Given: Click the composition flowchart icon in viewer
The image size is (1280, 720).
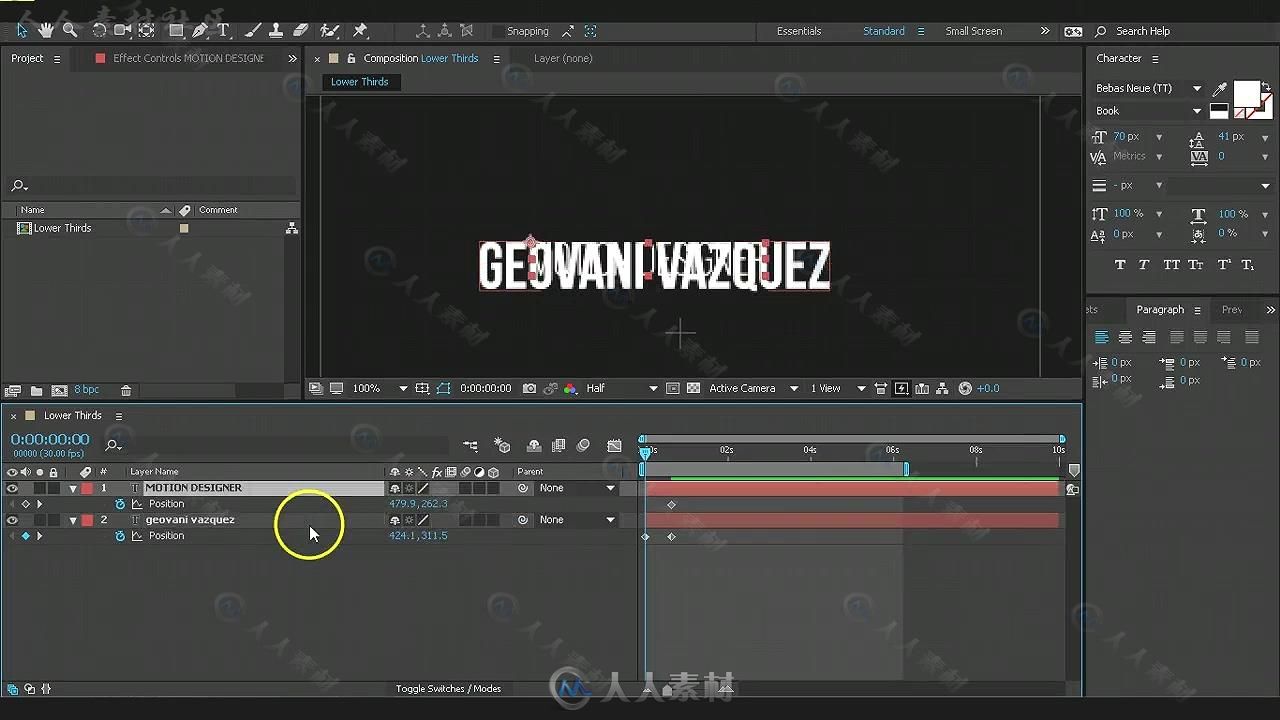Looking at the screenshot, I should 943,388.
